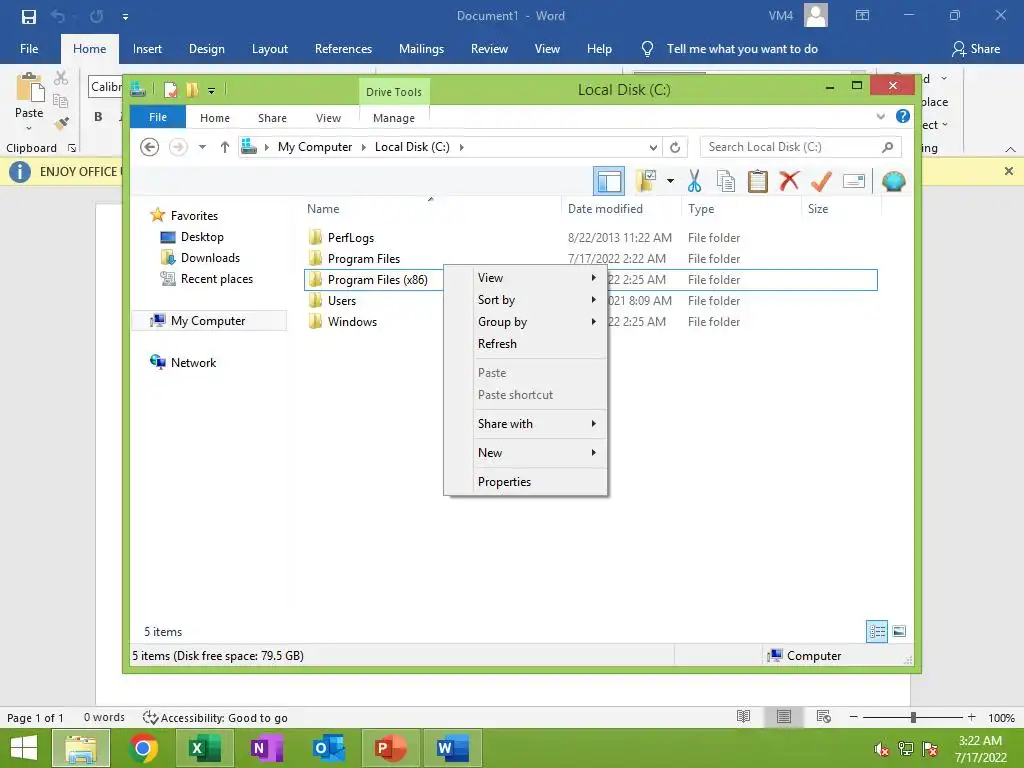1024x768 pixels.
Task: Click the Paste clipboard icon in Explorer toolbar
Action: tap(758, 181)
